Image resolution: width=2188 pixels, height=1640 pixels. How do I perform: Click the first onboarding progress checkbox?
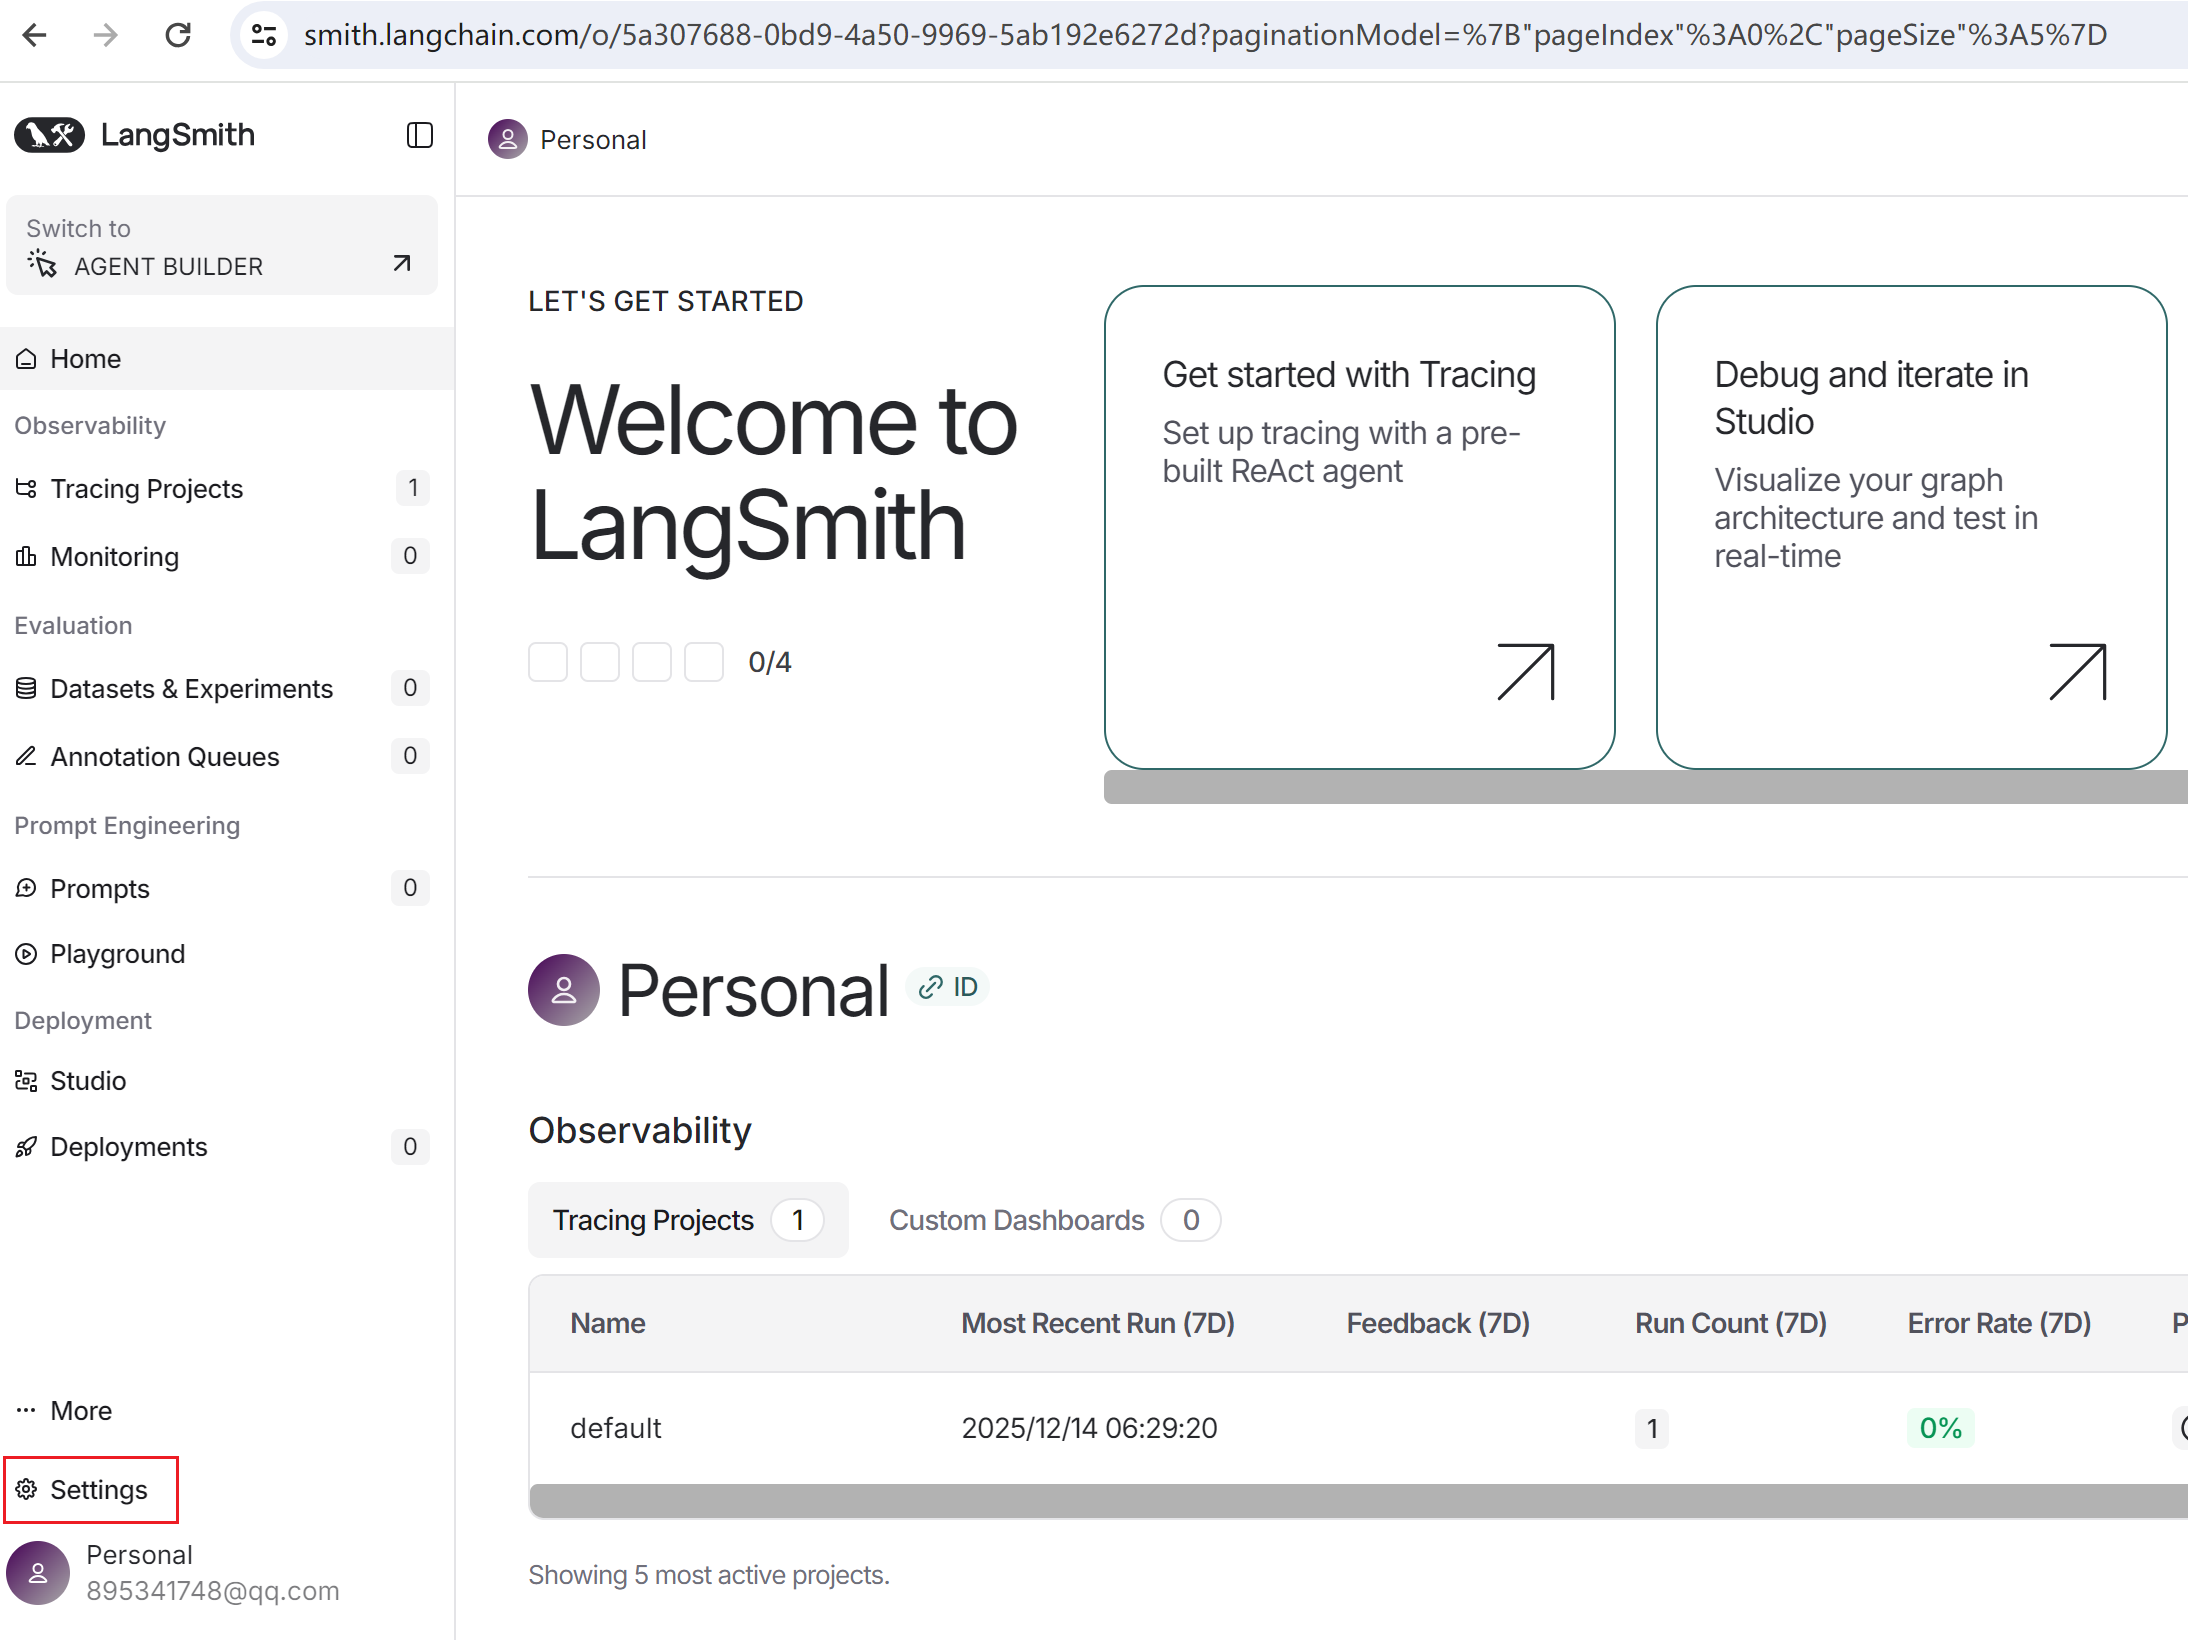[547, 662]
